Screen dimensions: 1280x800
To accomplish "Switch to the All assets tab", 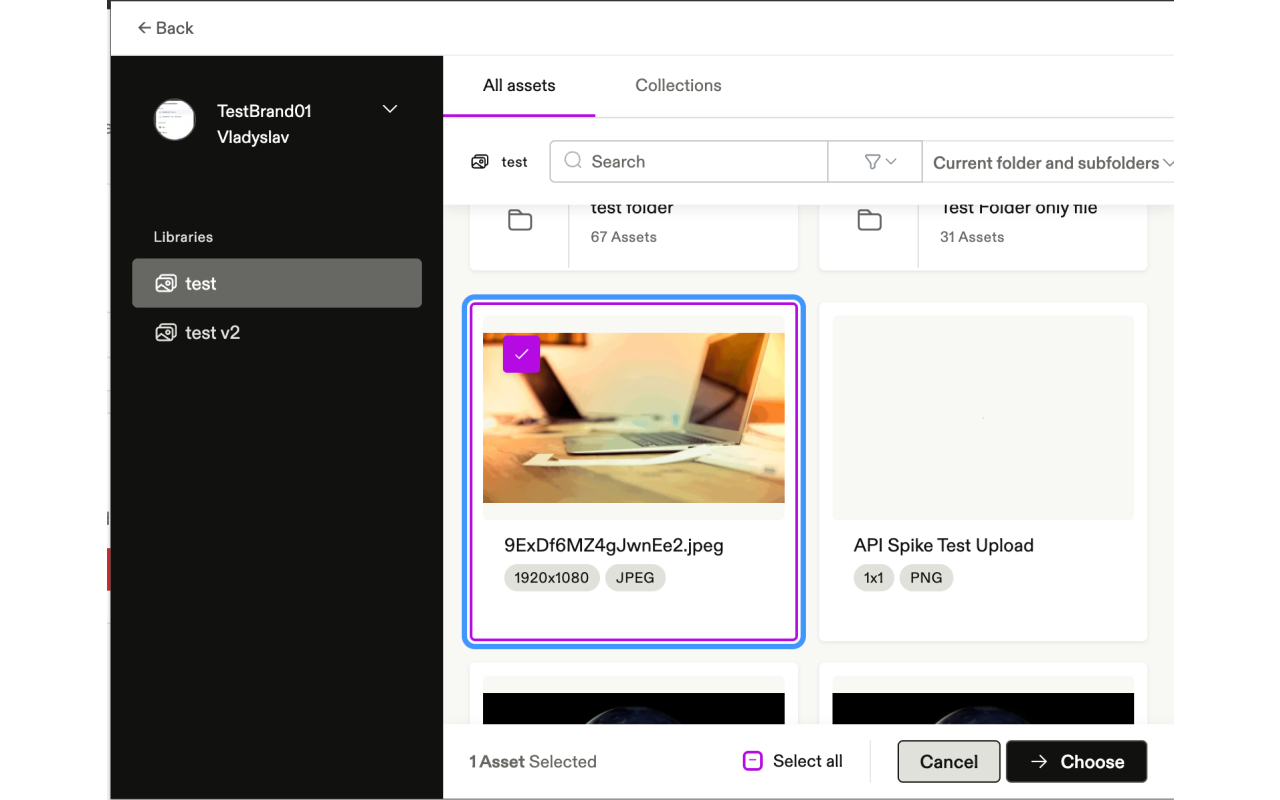I will coord(519,86).
